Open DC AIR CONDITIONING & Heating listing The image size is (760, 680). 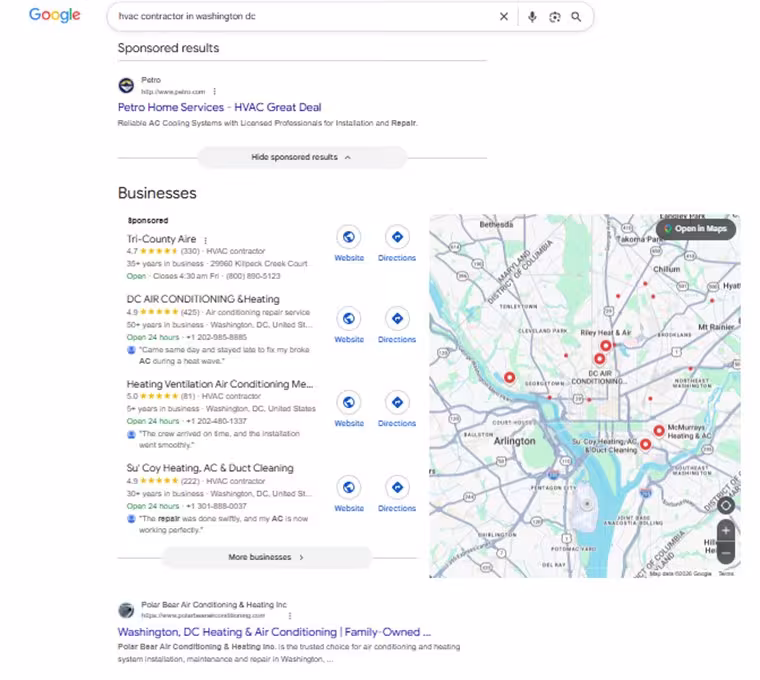click(x=203, y=299)
